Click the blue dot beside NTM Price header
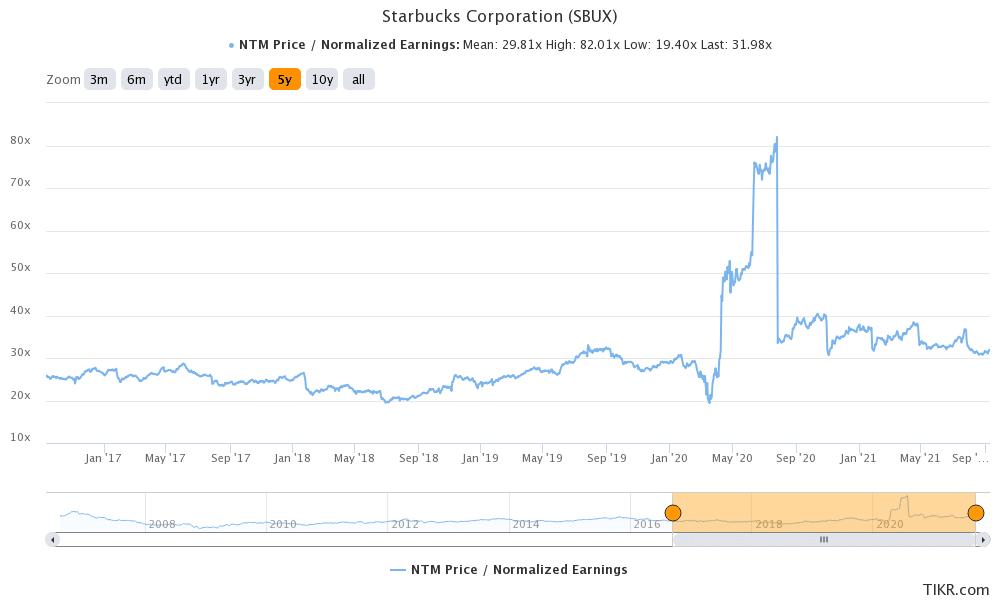Image resolution: width=1000 pixels, height=600 pixels. point(232,45)
